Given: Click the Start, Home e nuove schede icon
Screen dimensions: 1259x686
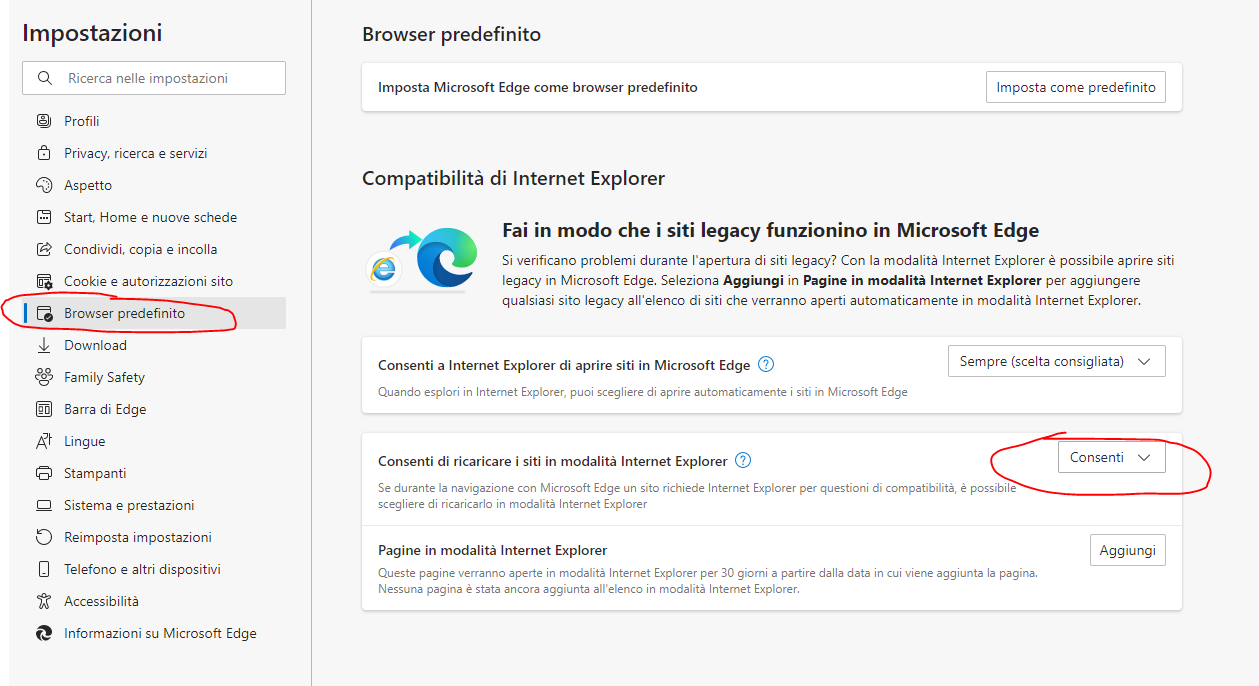Looking at the screenshot, I should pos(44,217).
